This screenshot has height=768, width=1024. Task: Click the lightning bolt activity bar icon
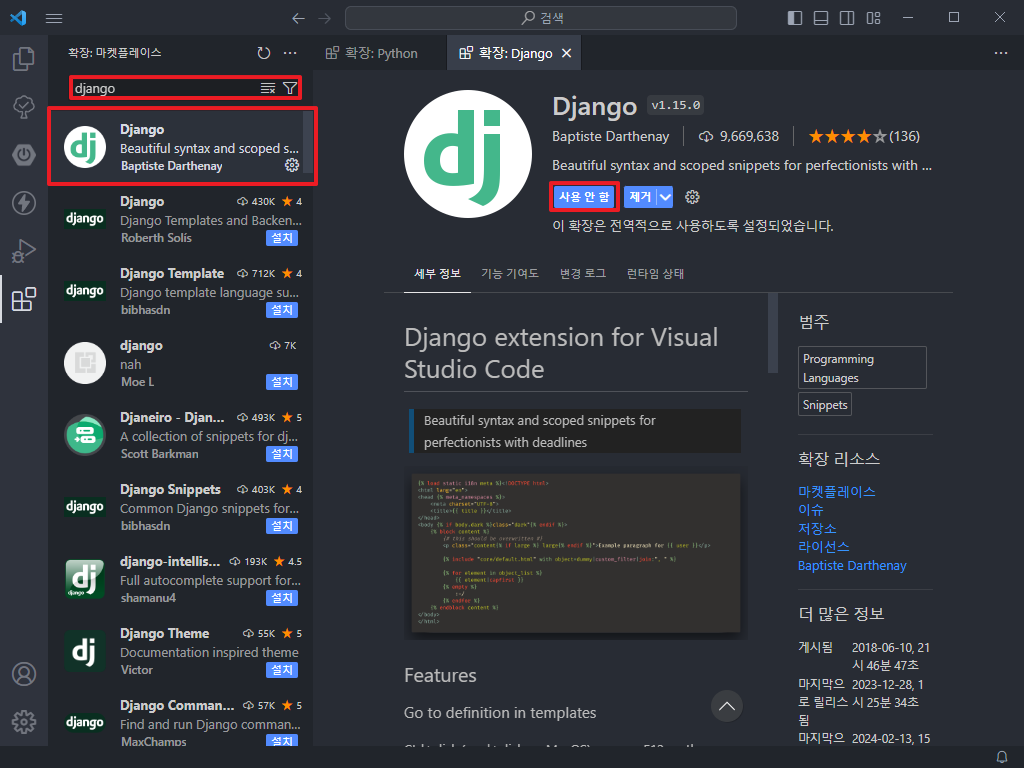click(24, 203)
